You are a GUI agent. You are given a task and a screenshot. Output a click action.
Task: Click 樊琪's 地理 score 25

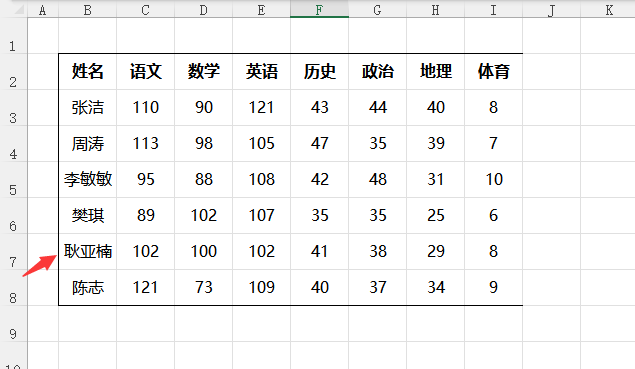(435, 215)
